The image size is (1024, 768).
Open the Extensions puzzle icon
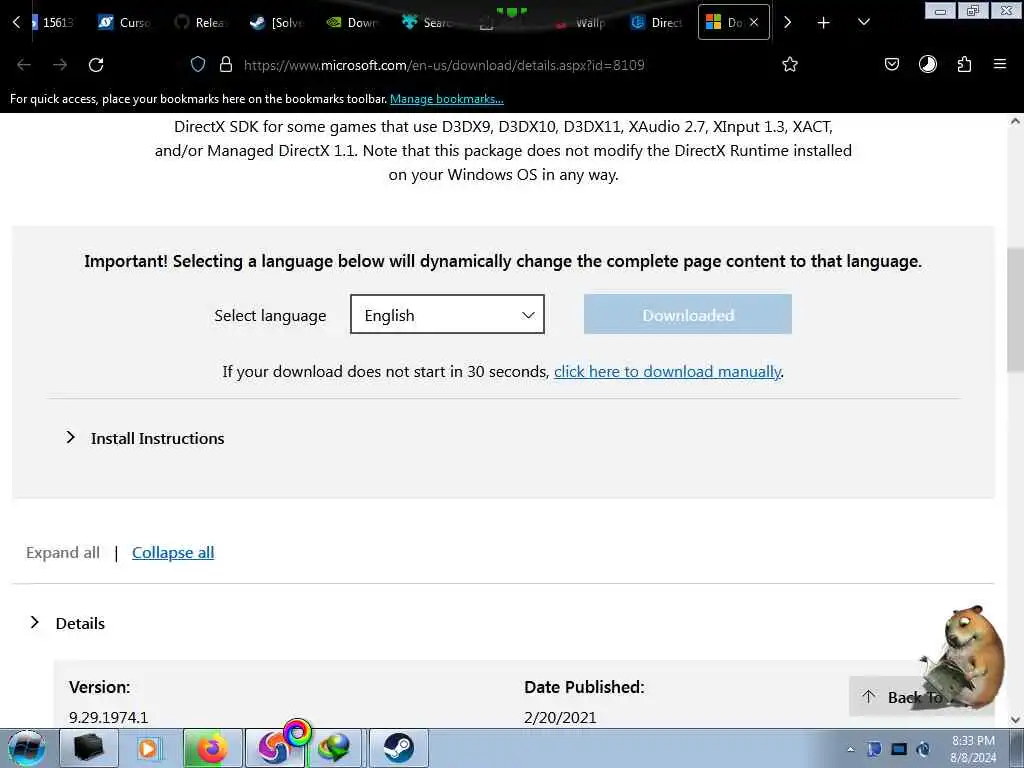[x=964, y=64]
